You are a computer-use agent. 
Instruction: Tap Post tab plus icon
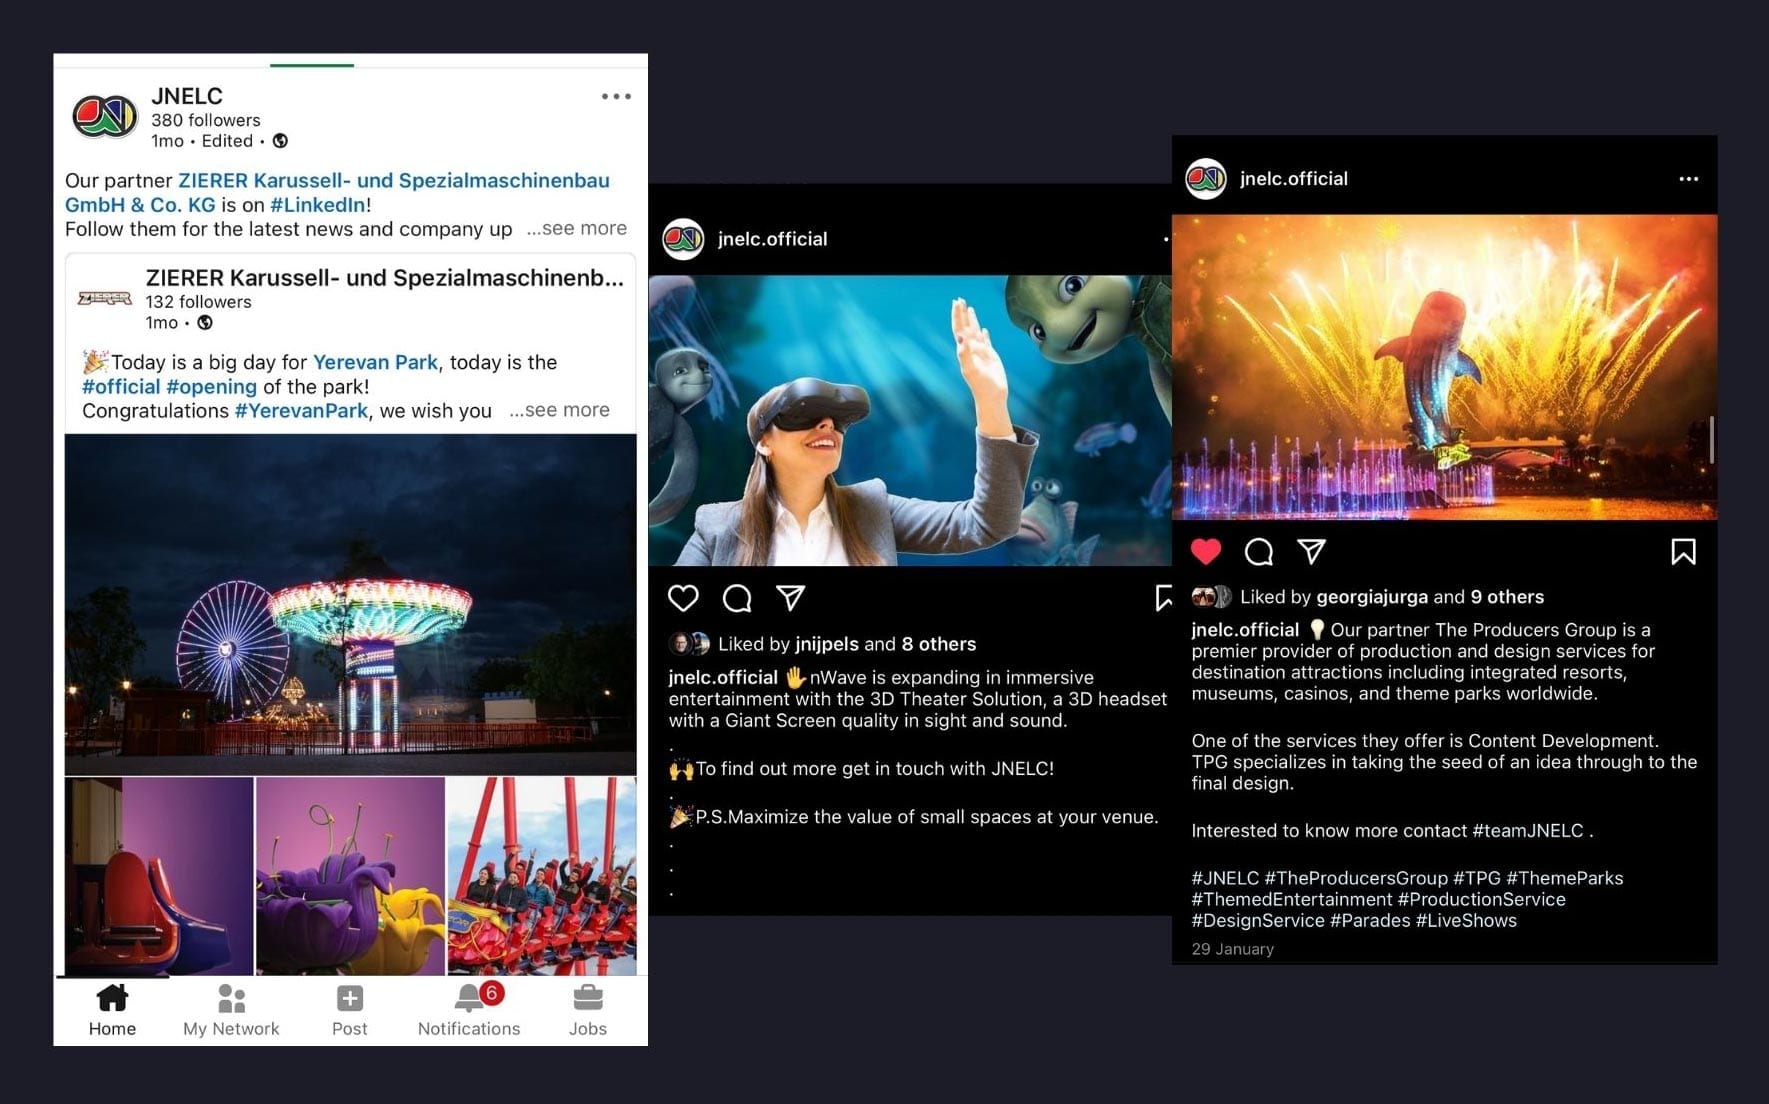(x=350, y=1011)
